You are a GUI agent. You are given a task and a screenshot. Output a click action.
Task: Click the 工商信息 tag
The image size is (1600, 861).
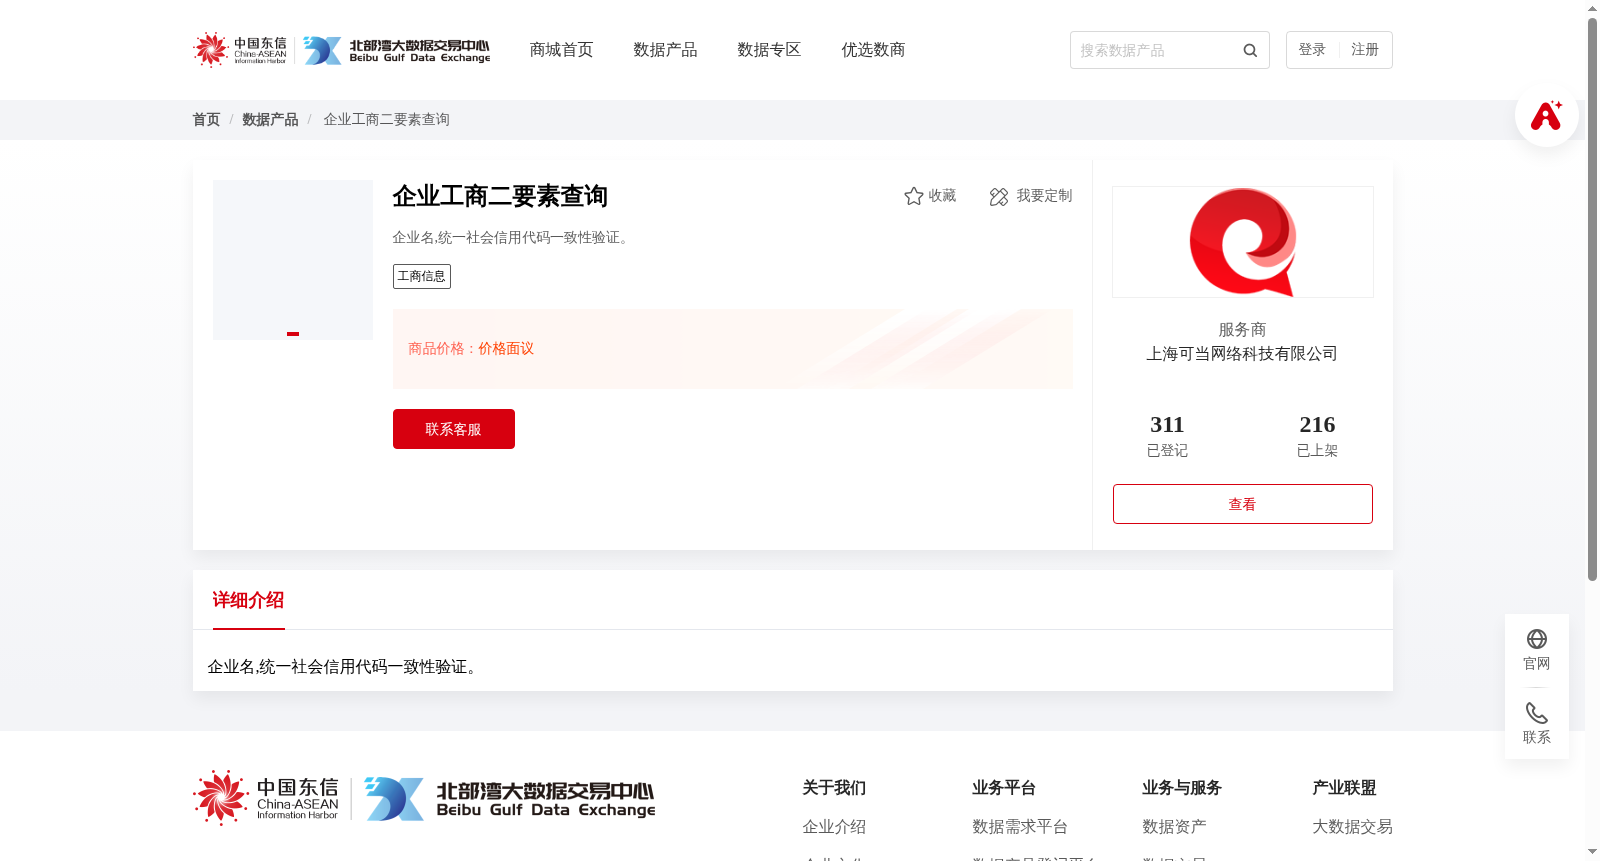[422, 276]
